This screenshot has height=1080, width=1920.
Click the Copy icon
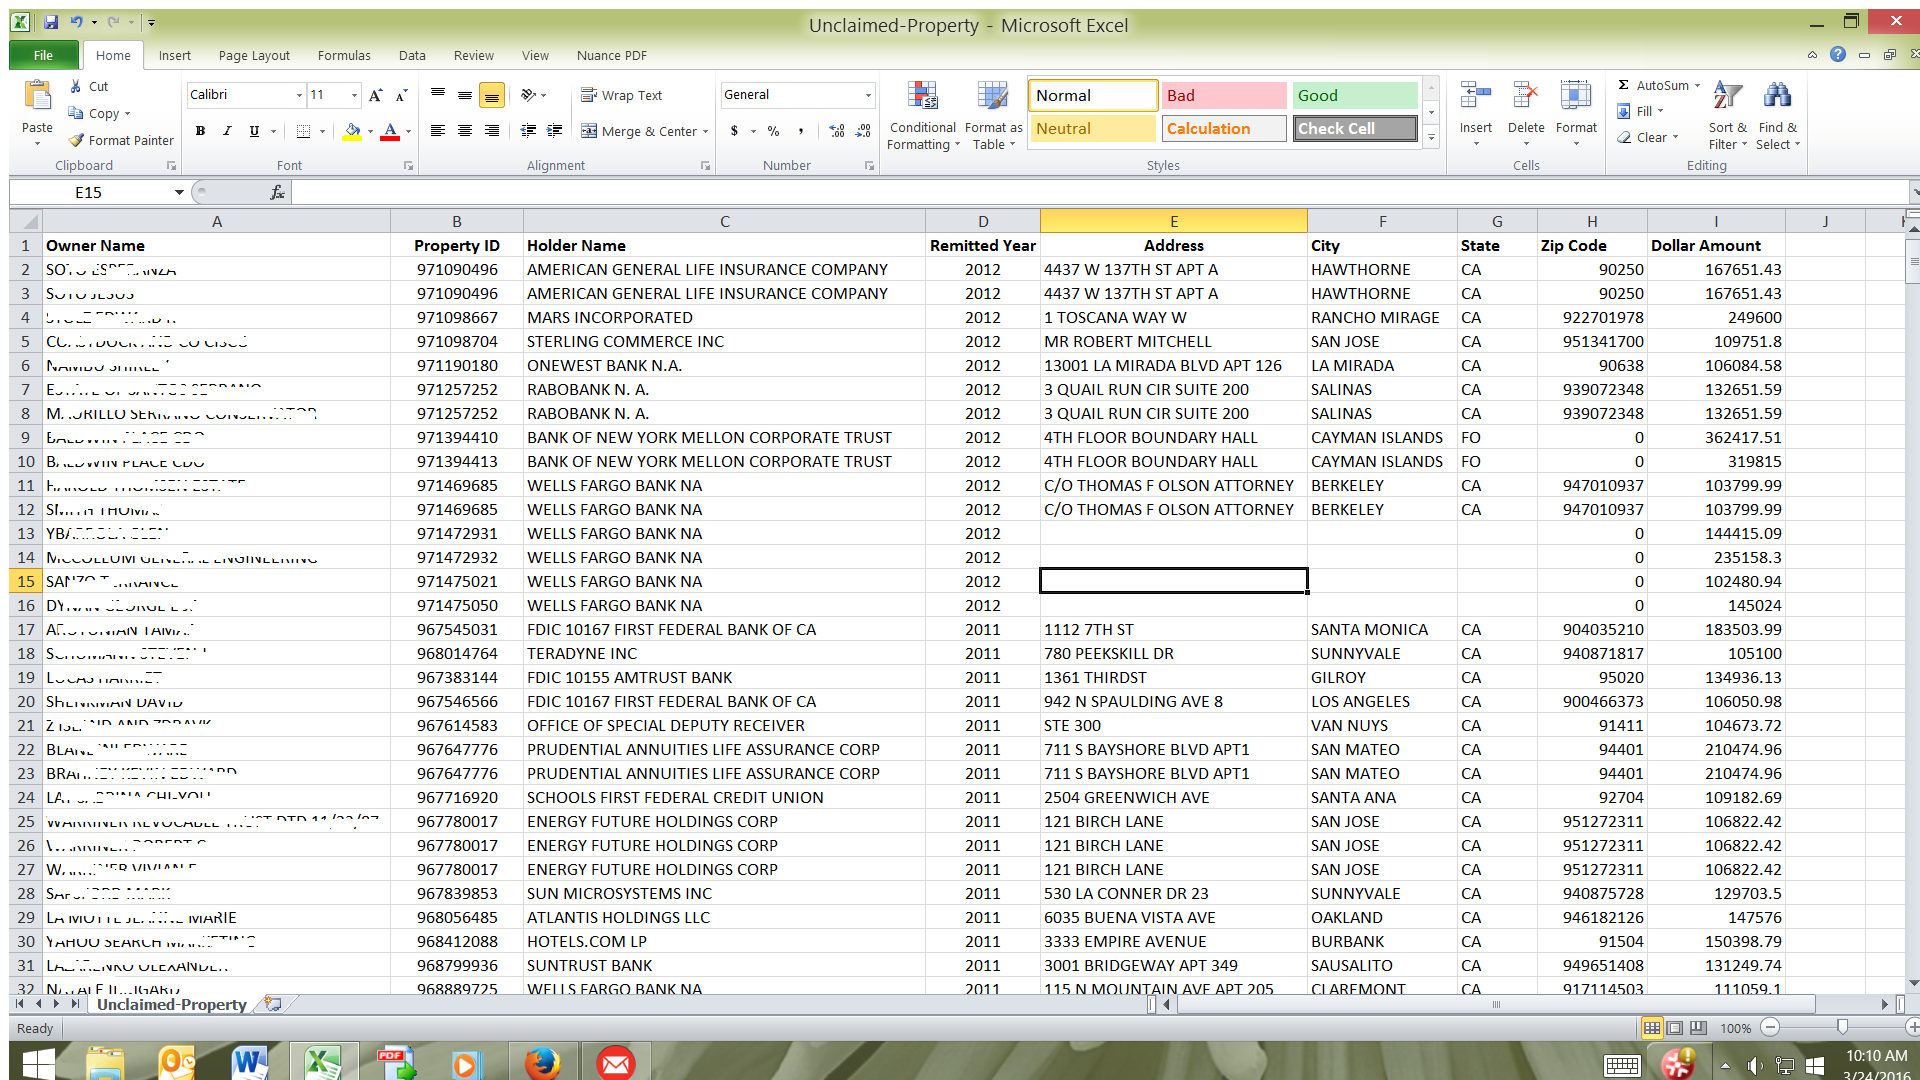coord(76,113)
